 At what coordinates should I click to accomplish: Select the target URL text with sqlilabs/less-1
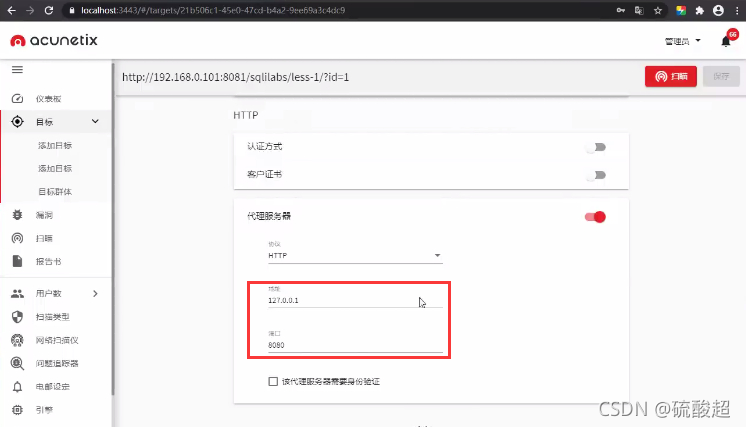(236, 77)
